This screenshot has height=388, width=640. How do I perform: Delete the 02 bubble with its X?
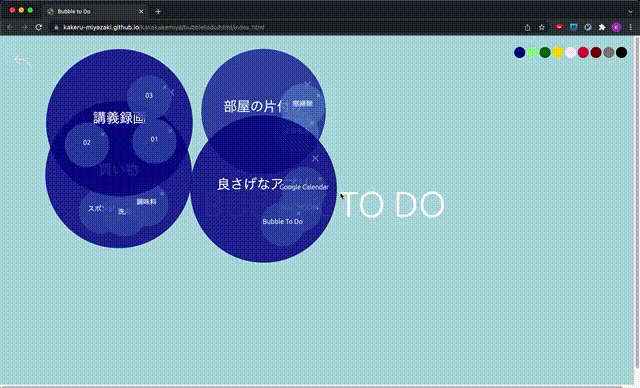coord(103,134)
